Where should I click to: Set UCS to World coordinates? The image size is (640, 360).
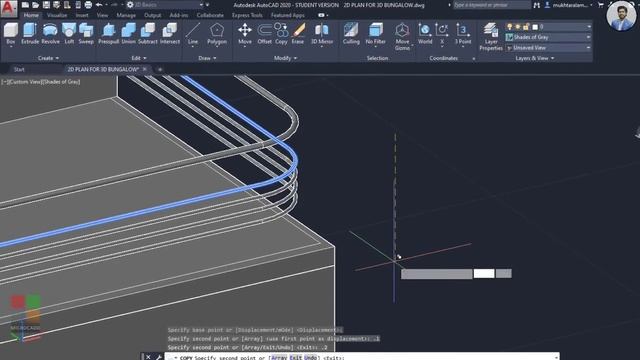[x=425, y=33]
